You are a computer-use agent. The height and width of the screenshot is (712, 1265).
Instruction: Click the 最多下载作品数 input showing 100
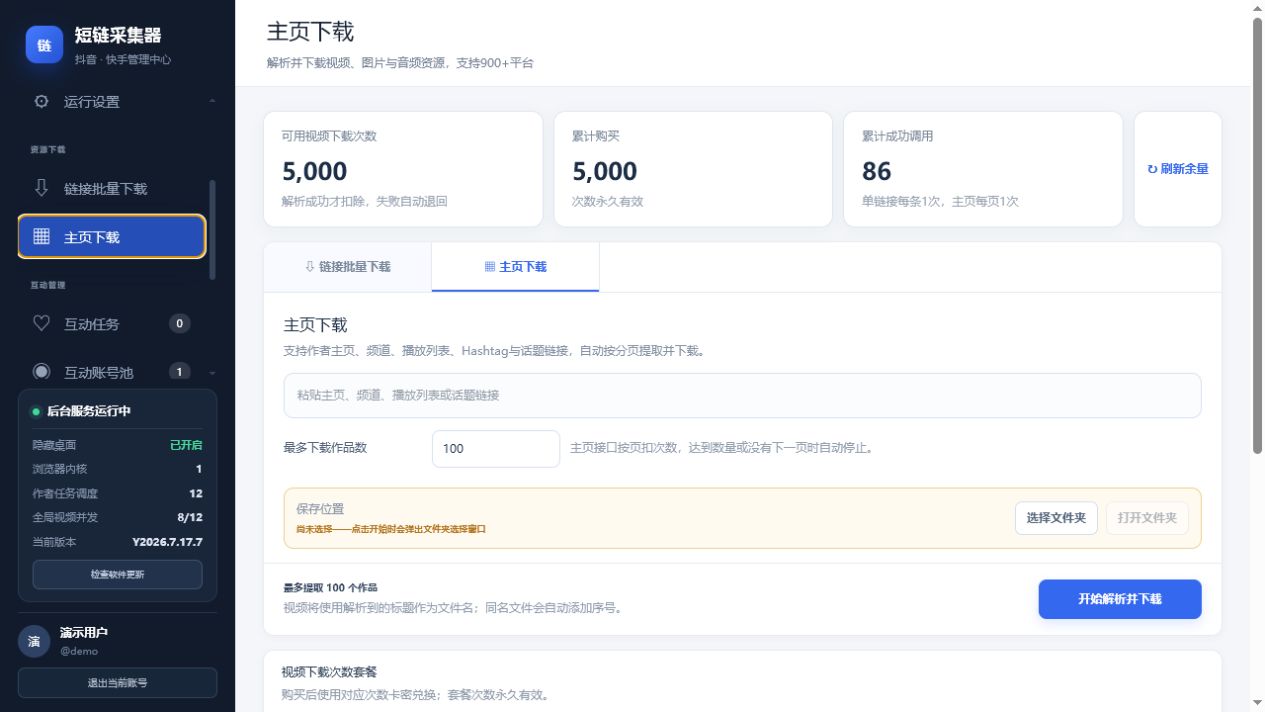pyautogui.click(x=496, y=448)
